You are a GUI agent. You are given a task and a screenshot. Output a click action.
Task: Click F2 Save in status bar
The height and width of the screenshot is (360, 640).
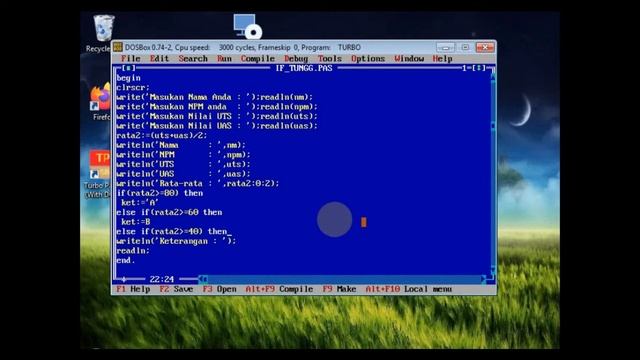point(176,289)
